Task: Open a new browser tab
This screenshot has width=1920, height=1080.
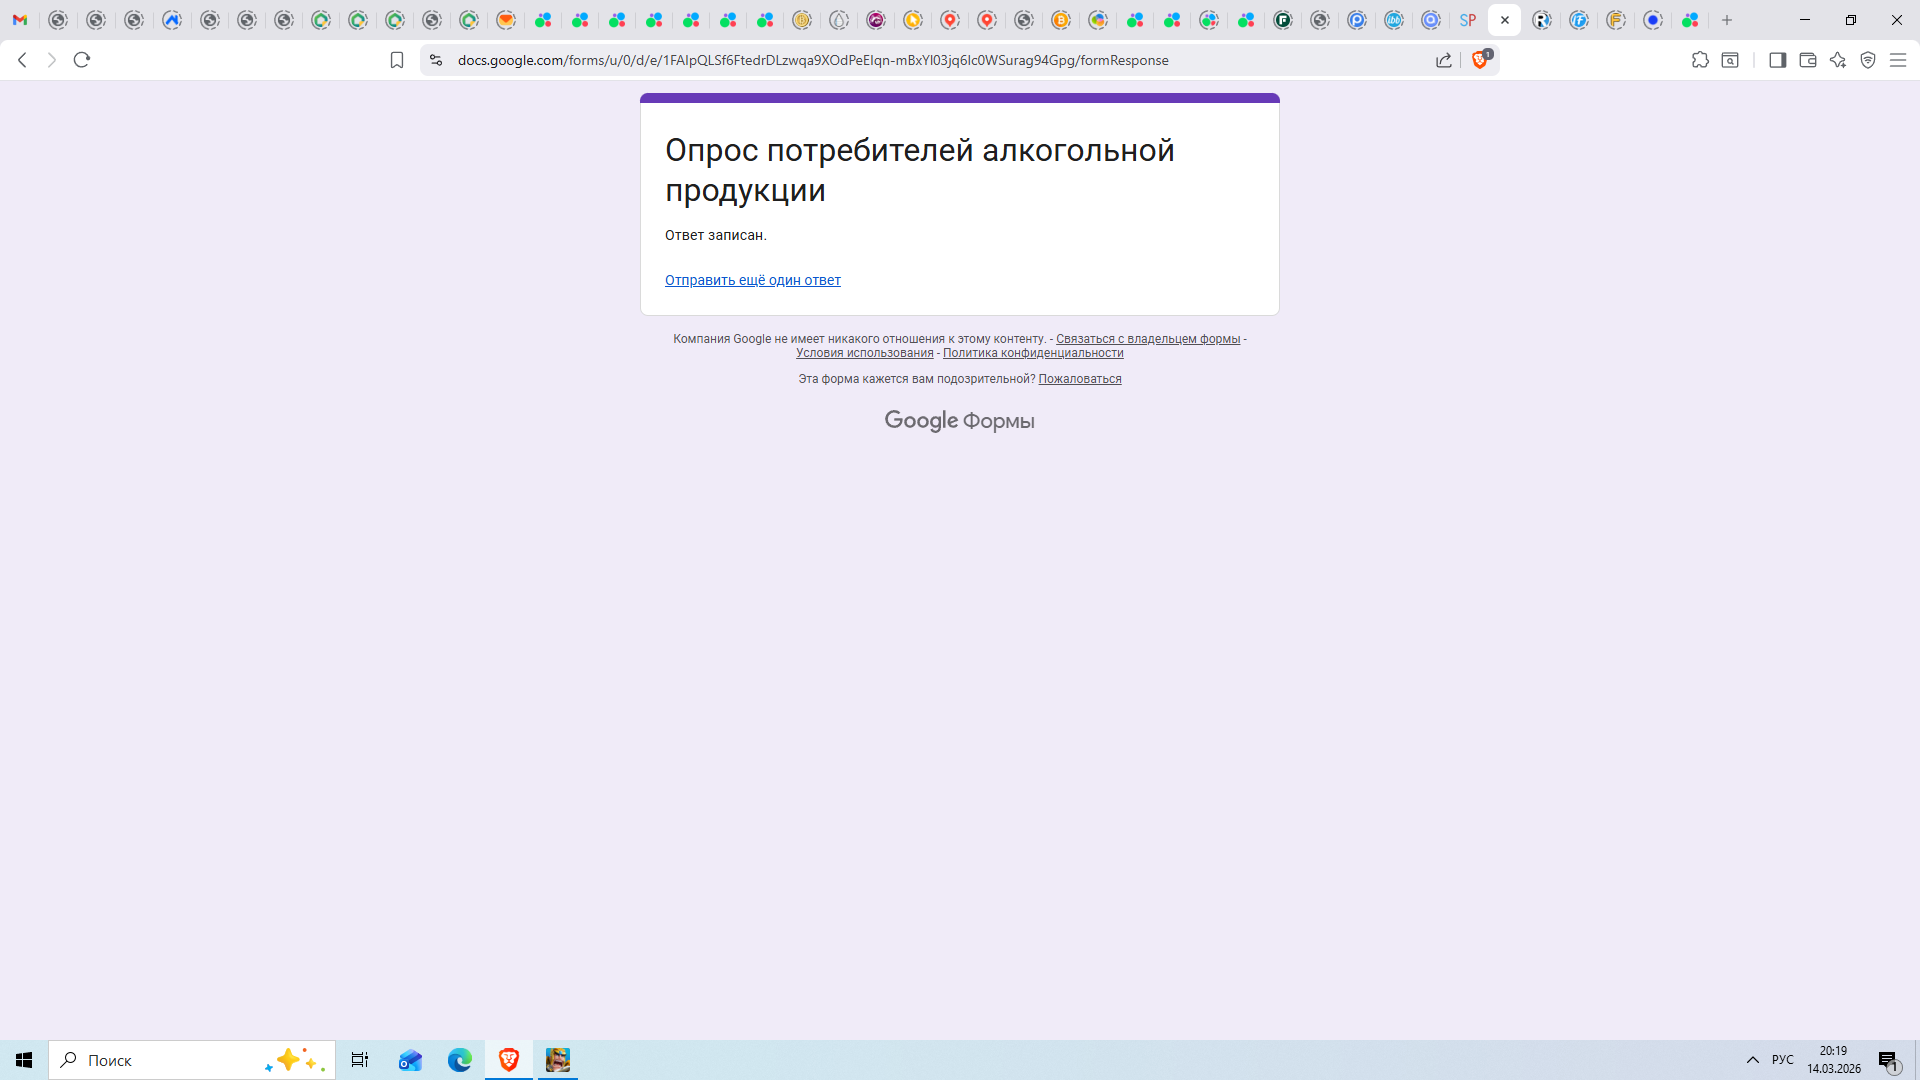Action: 1726,20
